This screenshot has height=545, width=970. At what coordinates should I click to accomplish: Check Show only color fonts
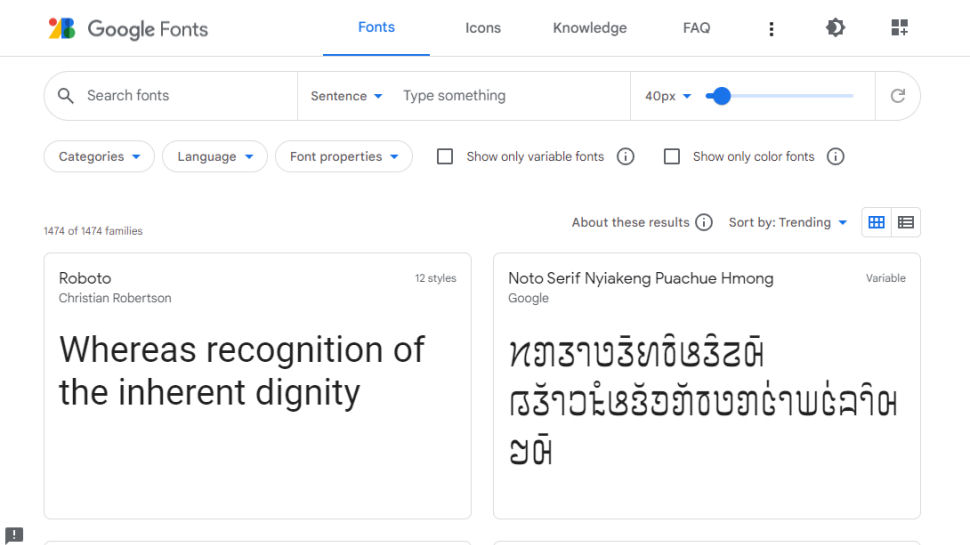672,156
